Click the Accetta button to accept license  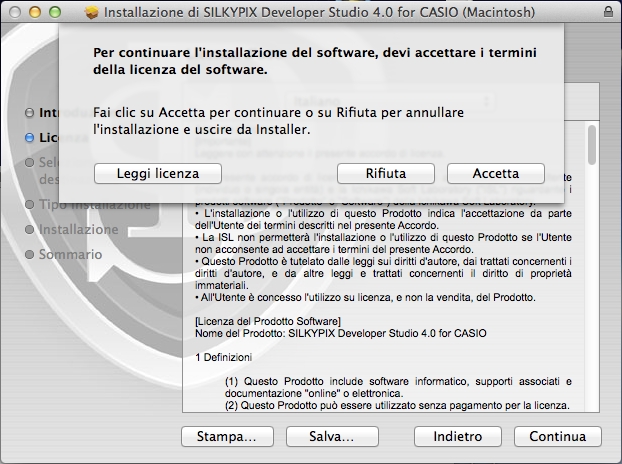pos(495,173)
